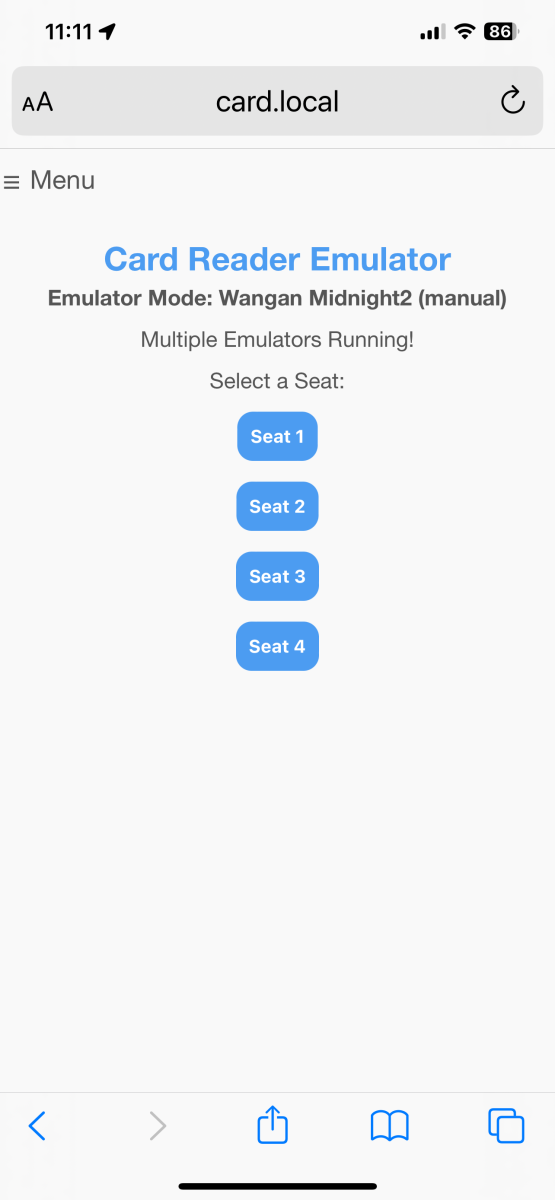555x1200 pixels.
Task: Tap the cellular signal bars icon
Action: (432, 33)
